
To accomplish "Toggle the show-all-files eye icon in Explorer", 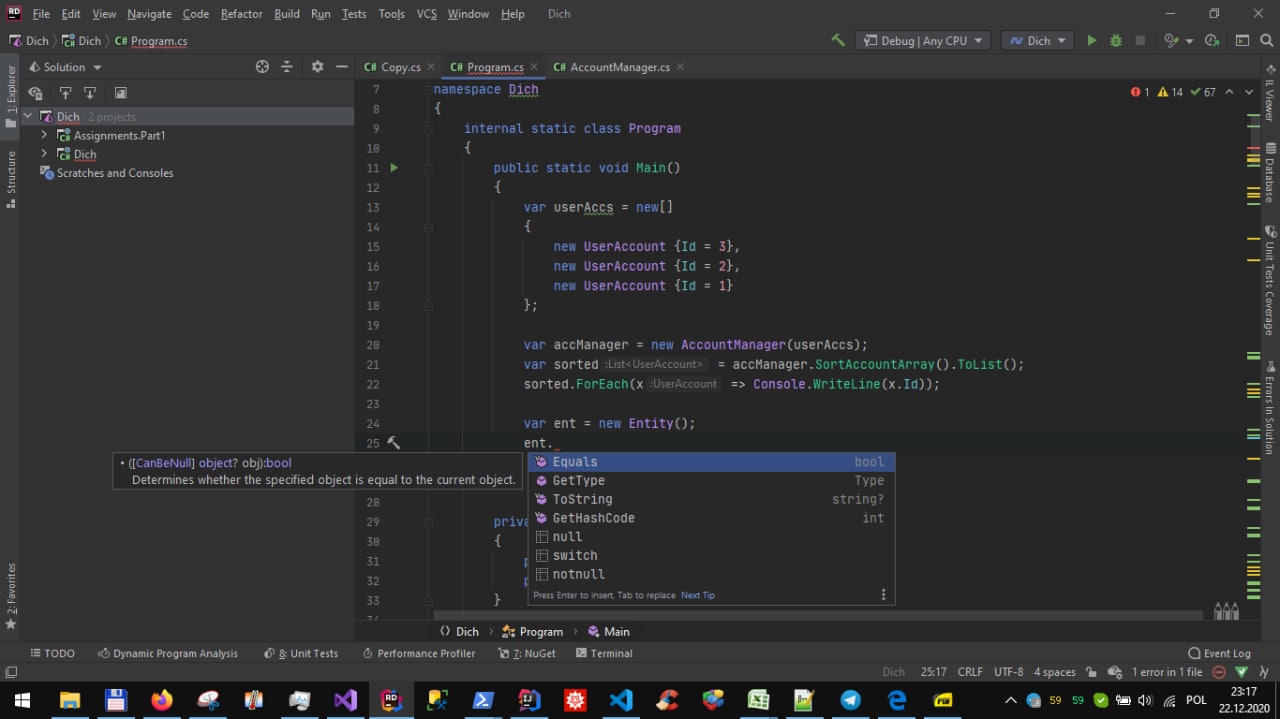I will click(x=36, y=93).
